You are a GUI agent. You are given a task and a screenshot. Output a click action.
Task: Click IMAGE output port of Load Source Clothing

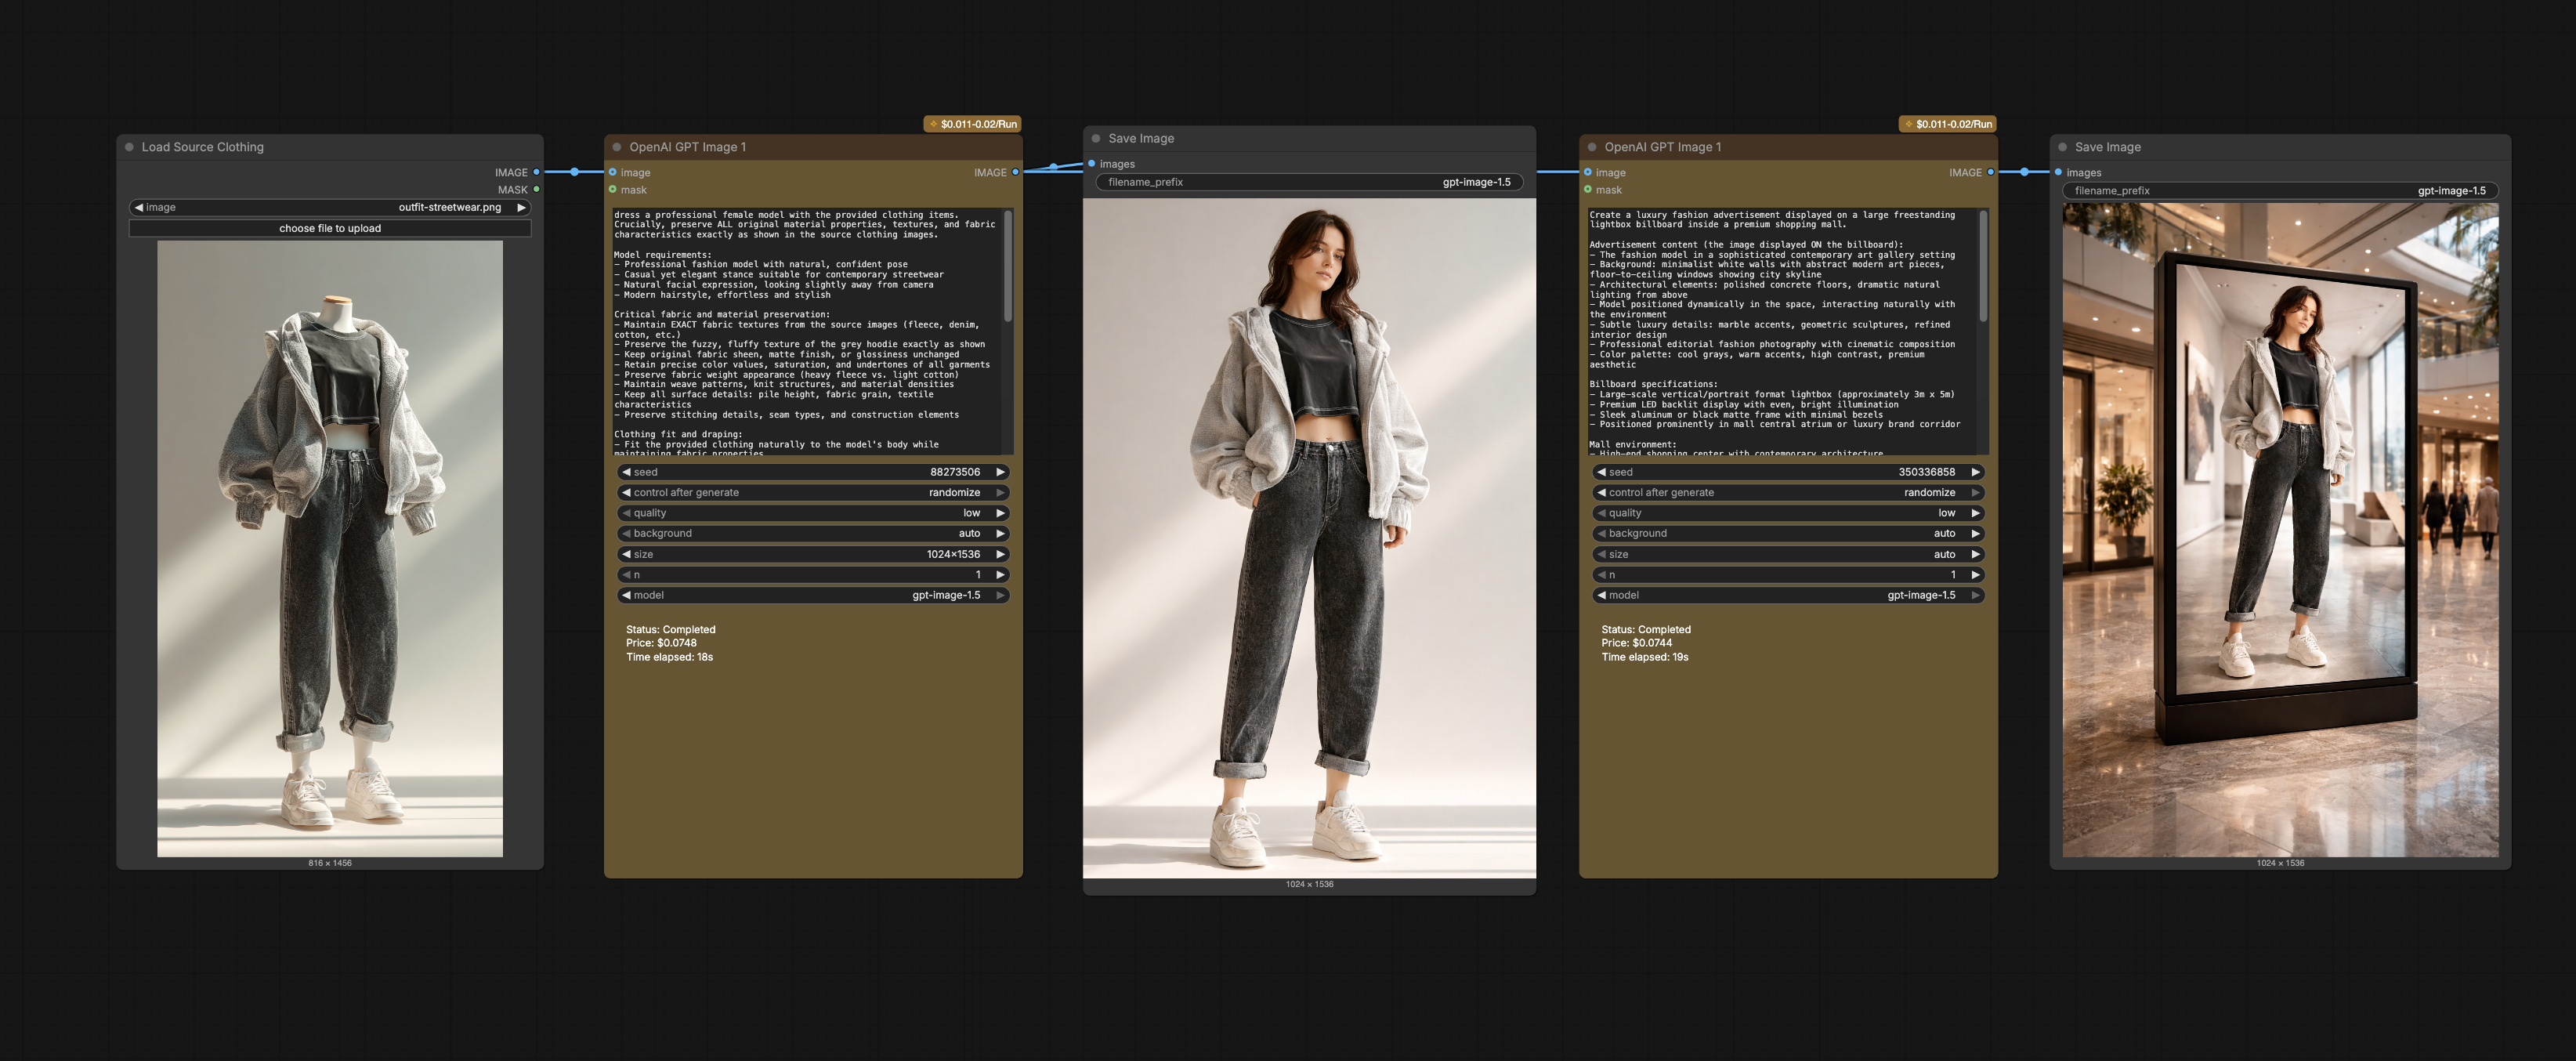click(537, 172)
